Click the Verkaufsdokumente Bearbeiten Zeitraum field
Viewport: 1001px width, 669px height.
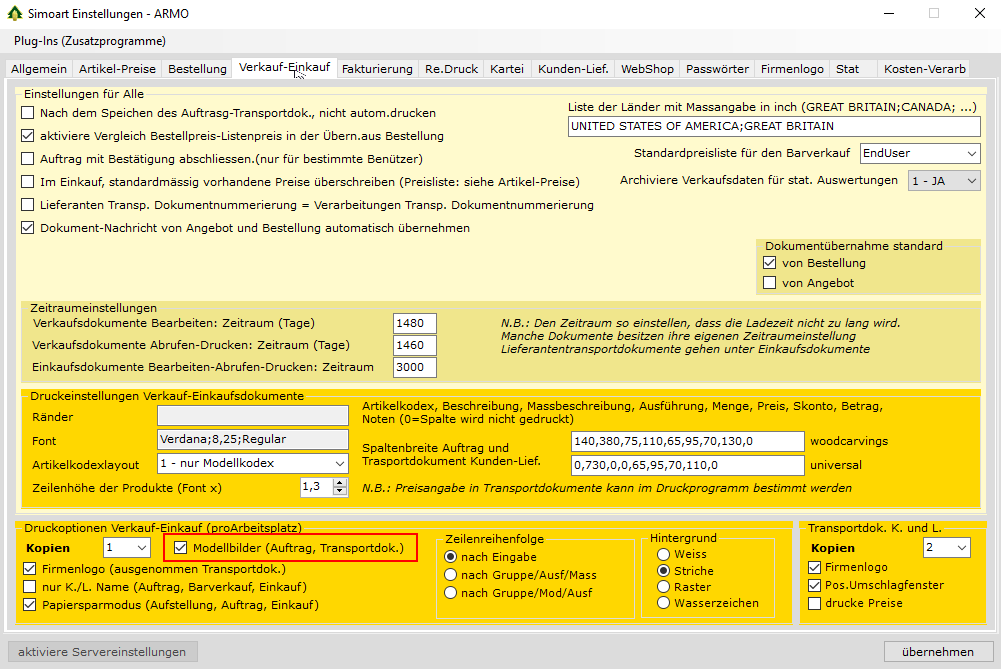[x=414, y=323]
